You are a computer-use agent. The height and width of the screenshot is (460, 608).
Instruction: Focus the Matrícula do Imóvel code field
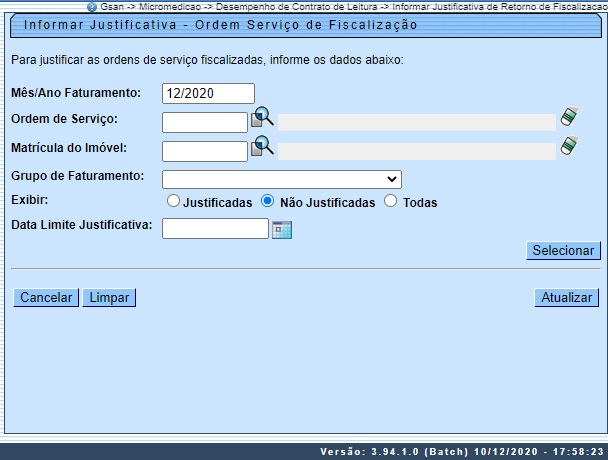pyautogui.click(x=205, y=151)
